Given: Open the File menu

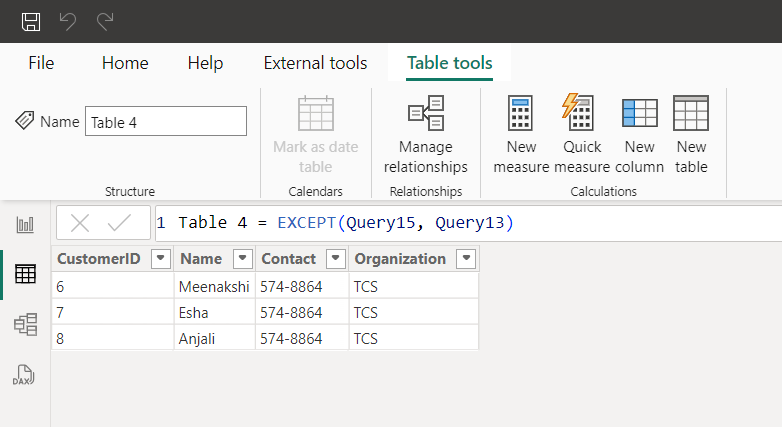Looking at the screenshot, I should [x=41, y=63].
